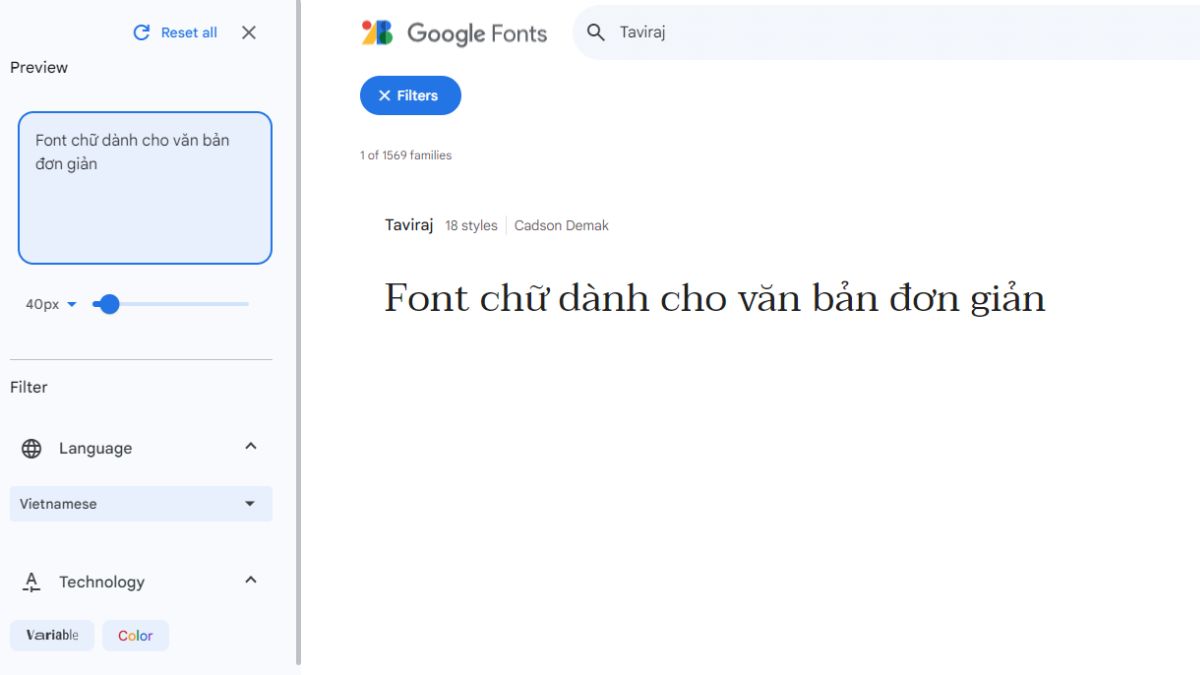Collapse the Language filter section
Screen dimensions: 1200x675
click(x=250, y=447)
